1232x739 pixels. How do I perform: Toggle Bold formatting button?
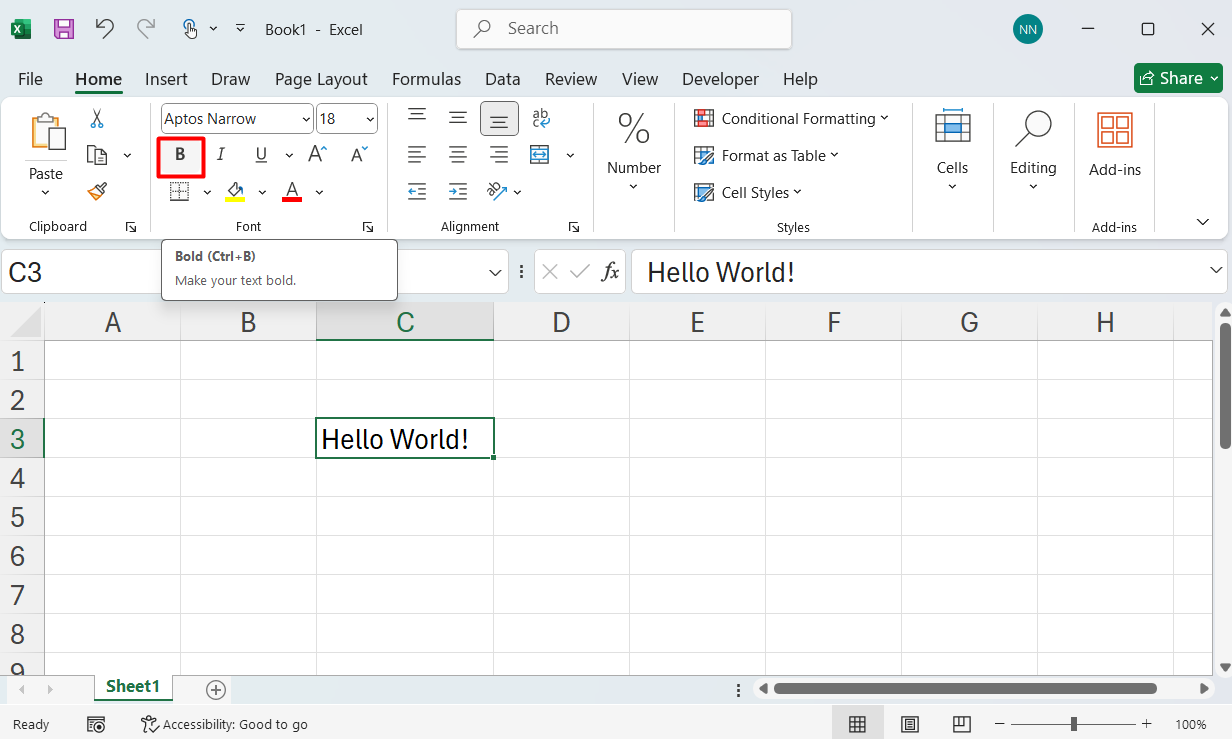(x=181, y=155)
